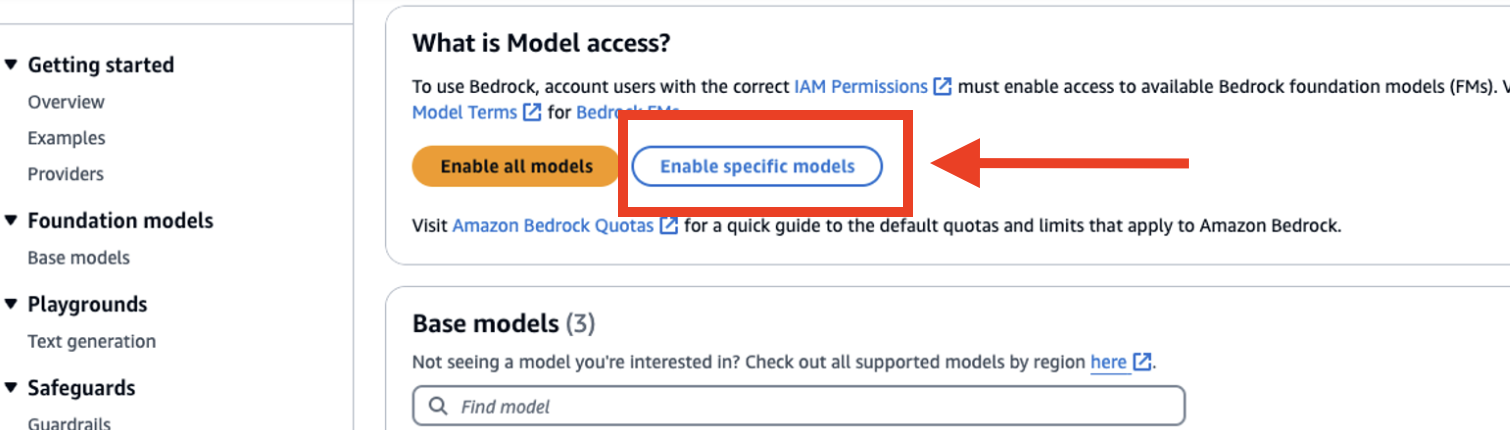Collapse the Safeguards section

12,388
